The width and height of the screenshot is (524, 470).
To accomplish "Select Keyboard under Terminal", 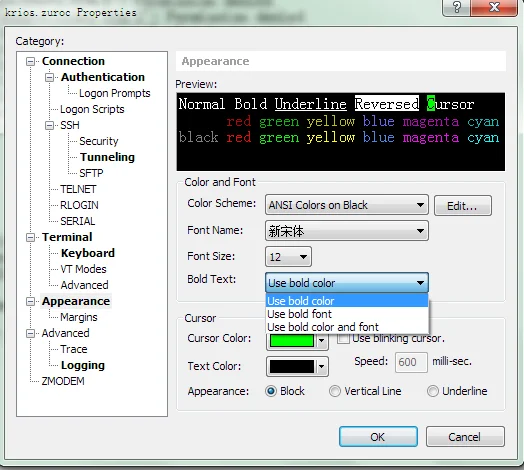I will [88, 253].
